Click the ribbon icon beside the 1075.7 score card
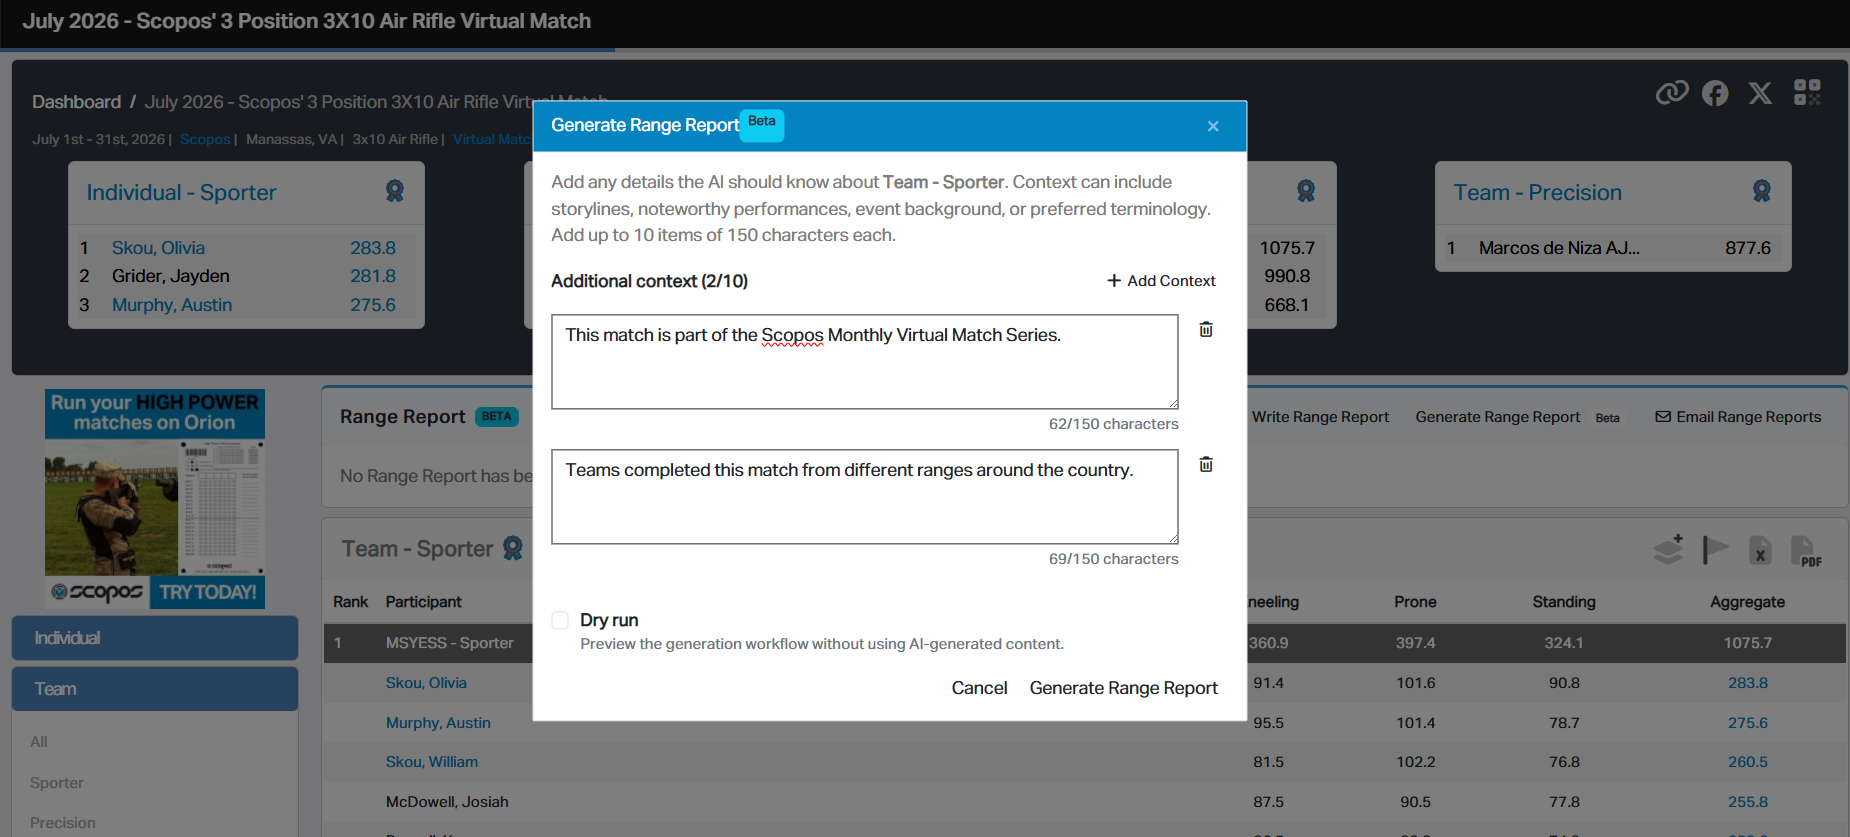 [1306, 191]
